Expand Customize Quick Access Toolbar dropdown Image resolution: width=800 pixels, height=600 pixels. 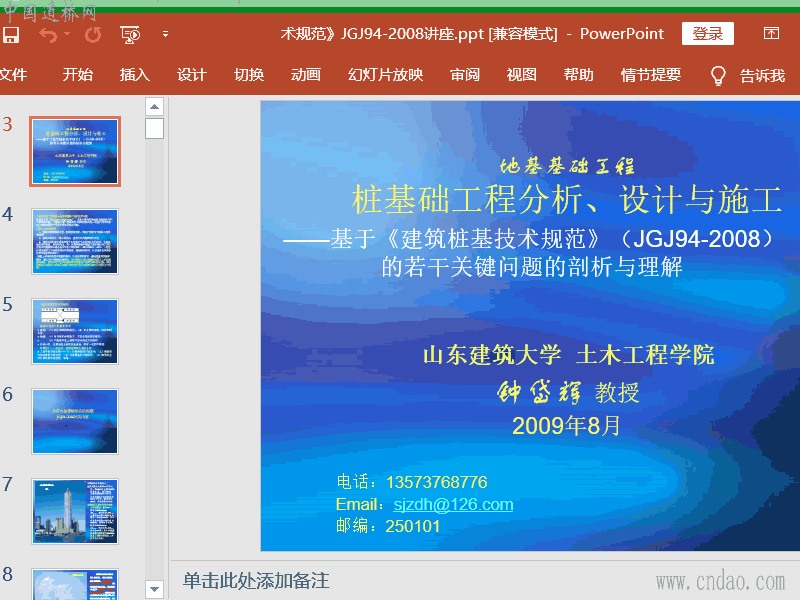pos(165,34)
